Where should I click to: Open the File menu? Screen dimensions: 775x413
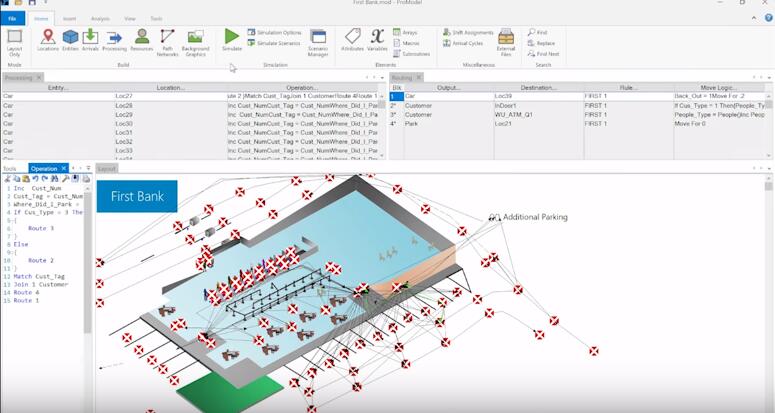[12, 19]
